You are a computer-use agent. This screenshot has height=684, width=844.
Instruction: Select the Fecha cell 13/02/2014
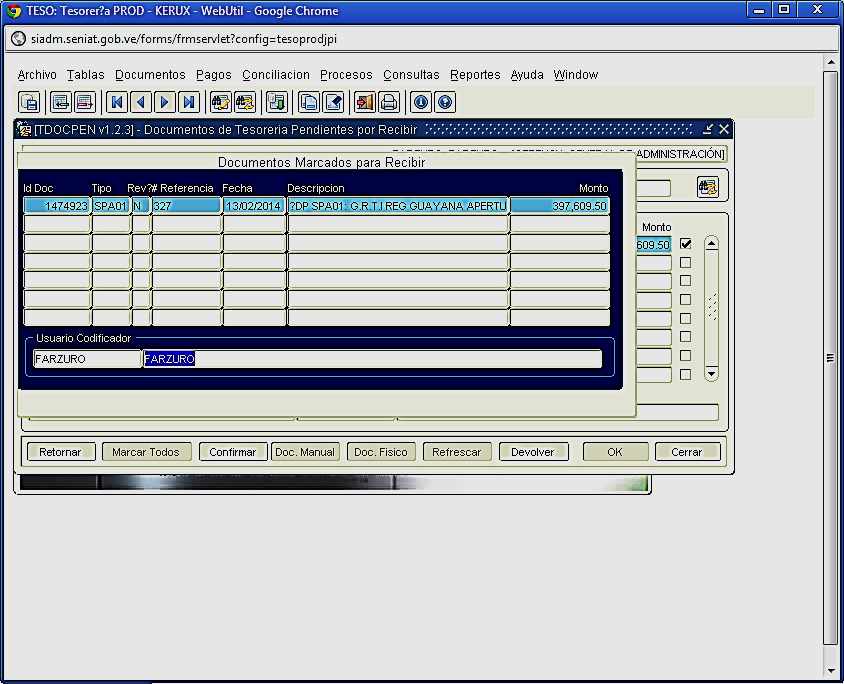tap(254, 206)
